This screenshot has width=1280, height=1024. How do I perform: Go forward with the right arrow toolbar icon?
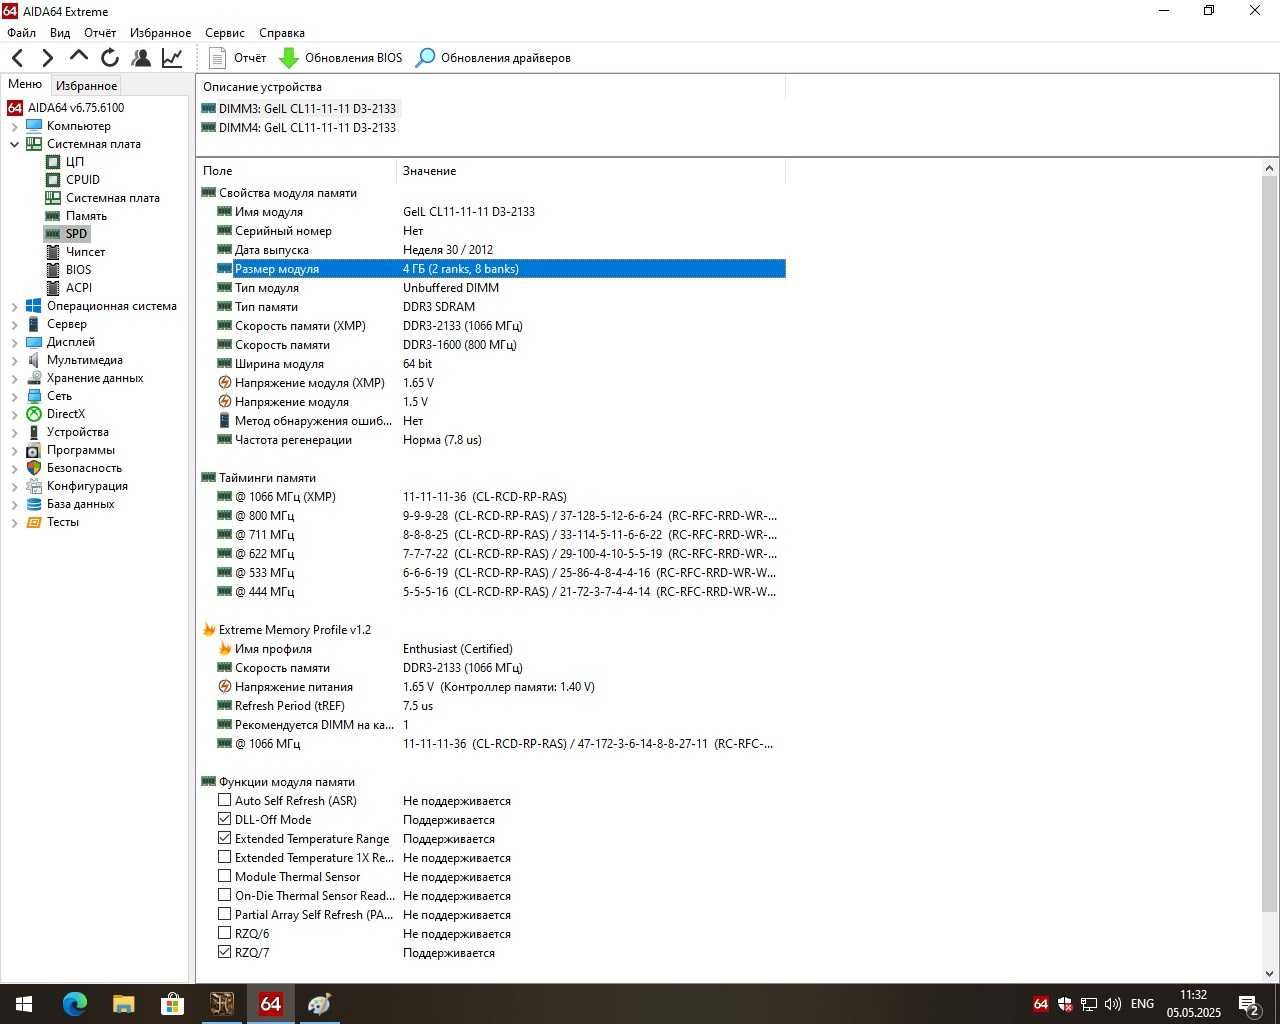[47, 58]
